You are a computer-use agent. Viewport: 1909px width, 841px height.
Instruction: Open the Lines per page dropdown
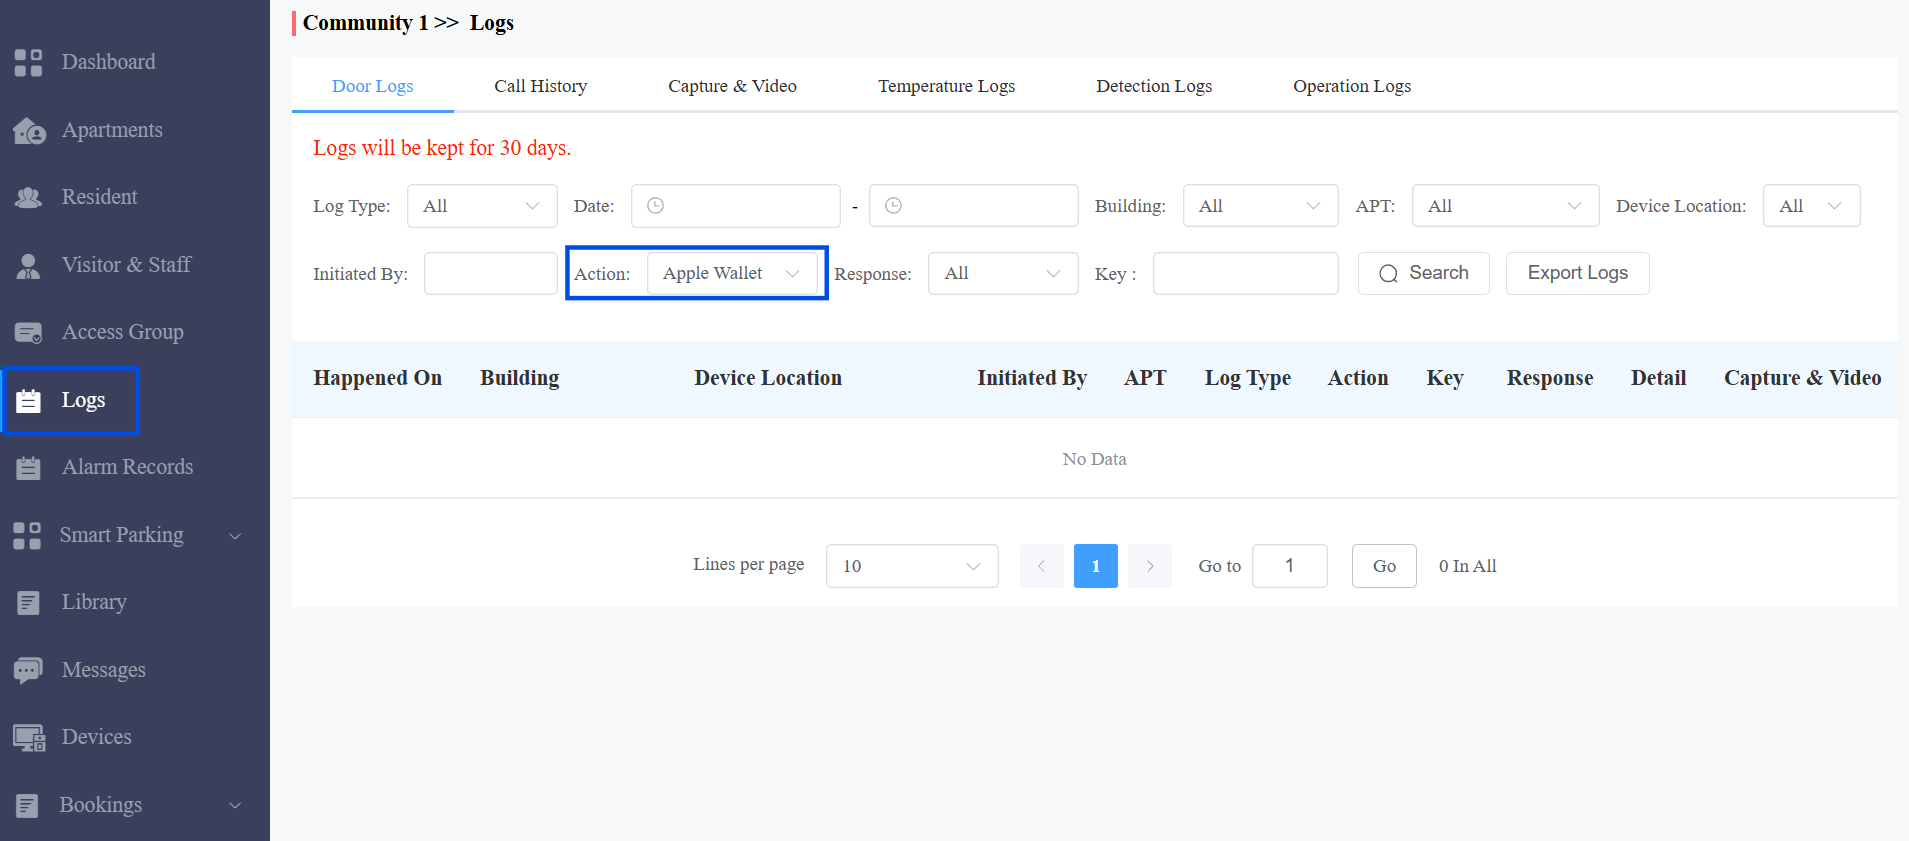coord(912,566)
